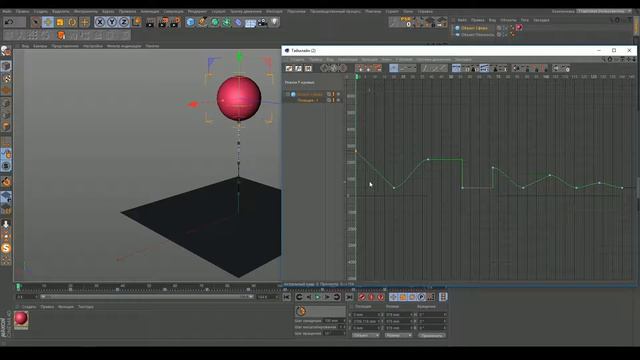
Task: Render to Picture Viewer icon
Action: [x=163, y=22]
